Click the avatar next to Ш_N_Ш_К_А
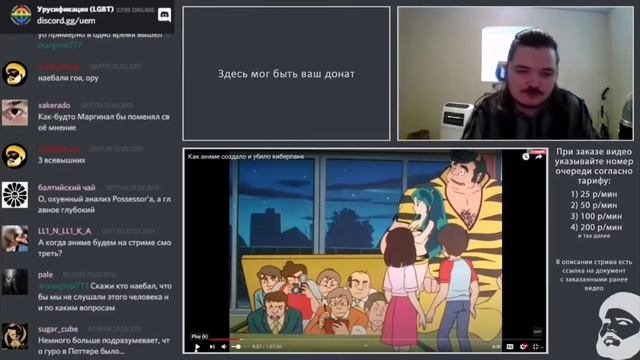The image size is (640, 360). coord(15,238)
